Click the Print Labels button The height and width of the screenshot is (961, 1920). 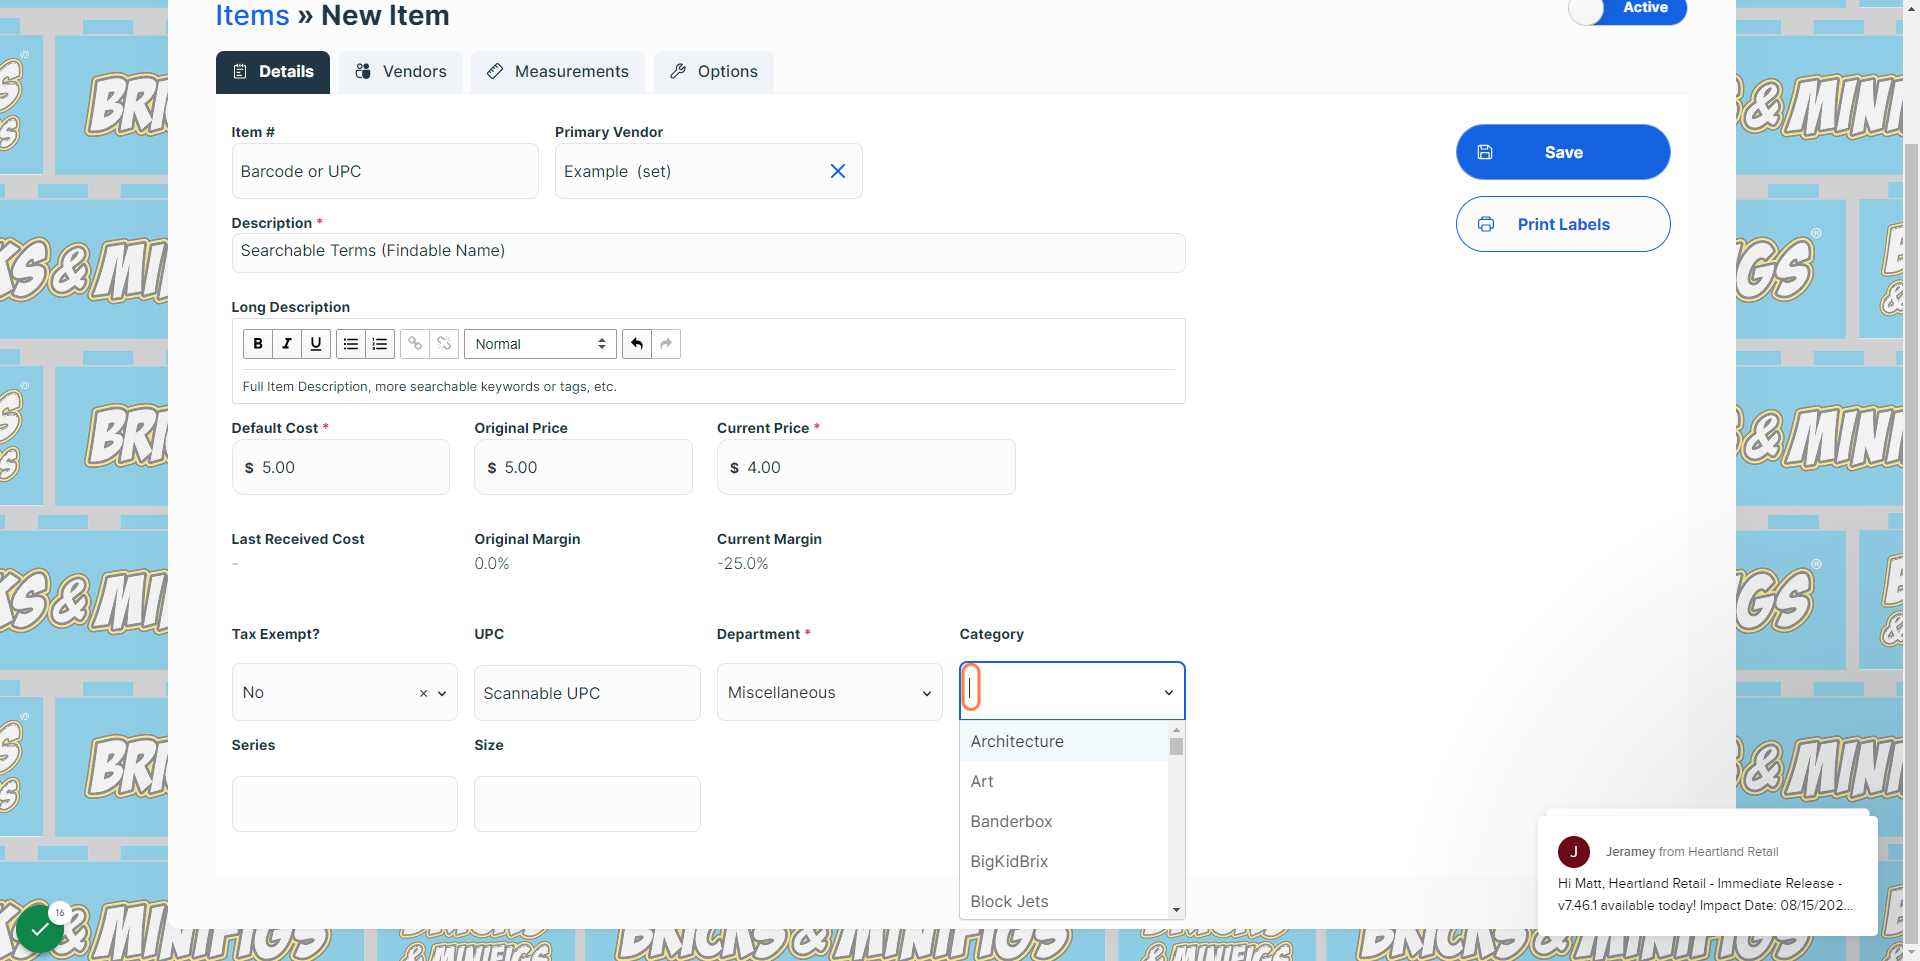coord(1563,224)
